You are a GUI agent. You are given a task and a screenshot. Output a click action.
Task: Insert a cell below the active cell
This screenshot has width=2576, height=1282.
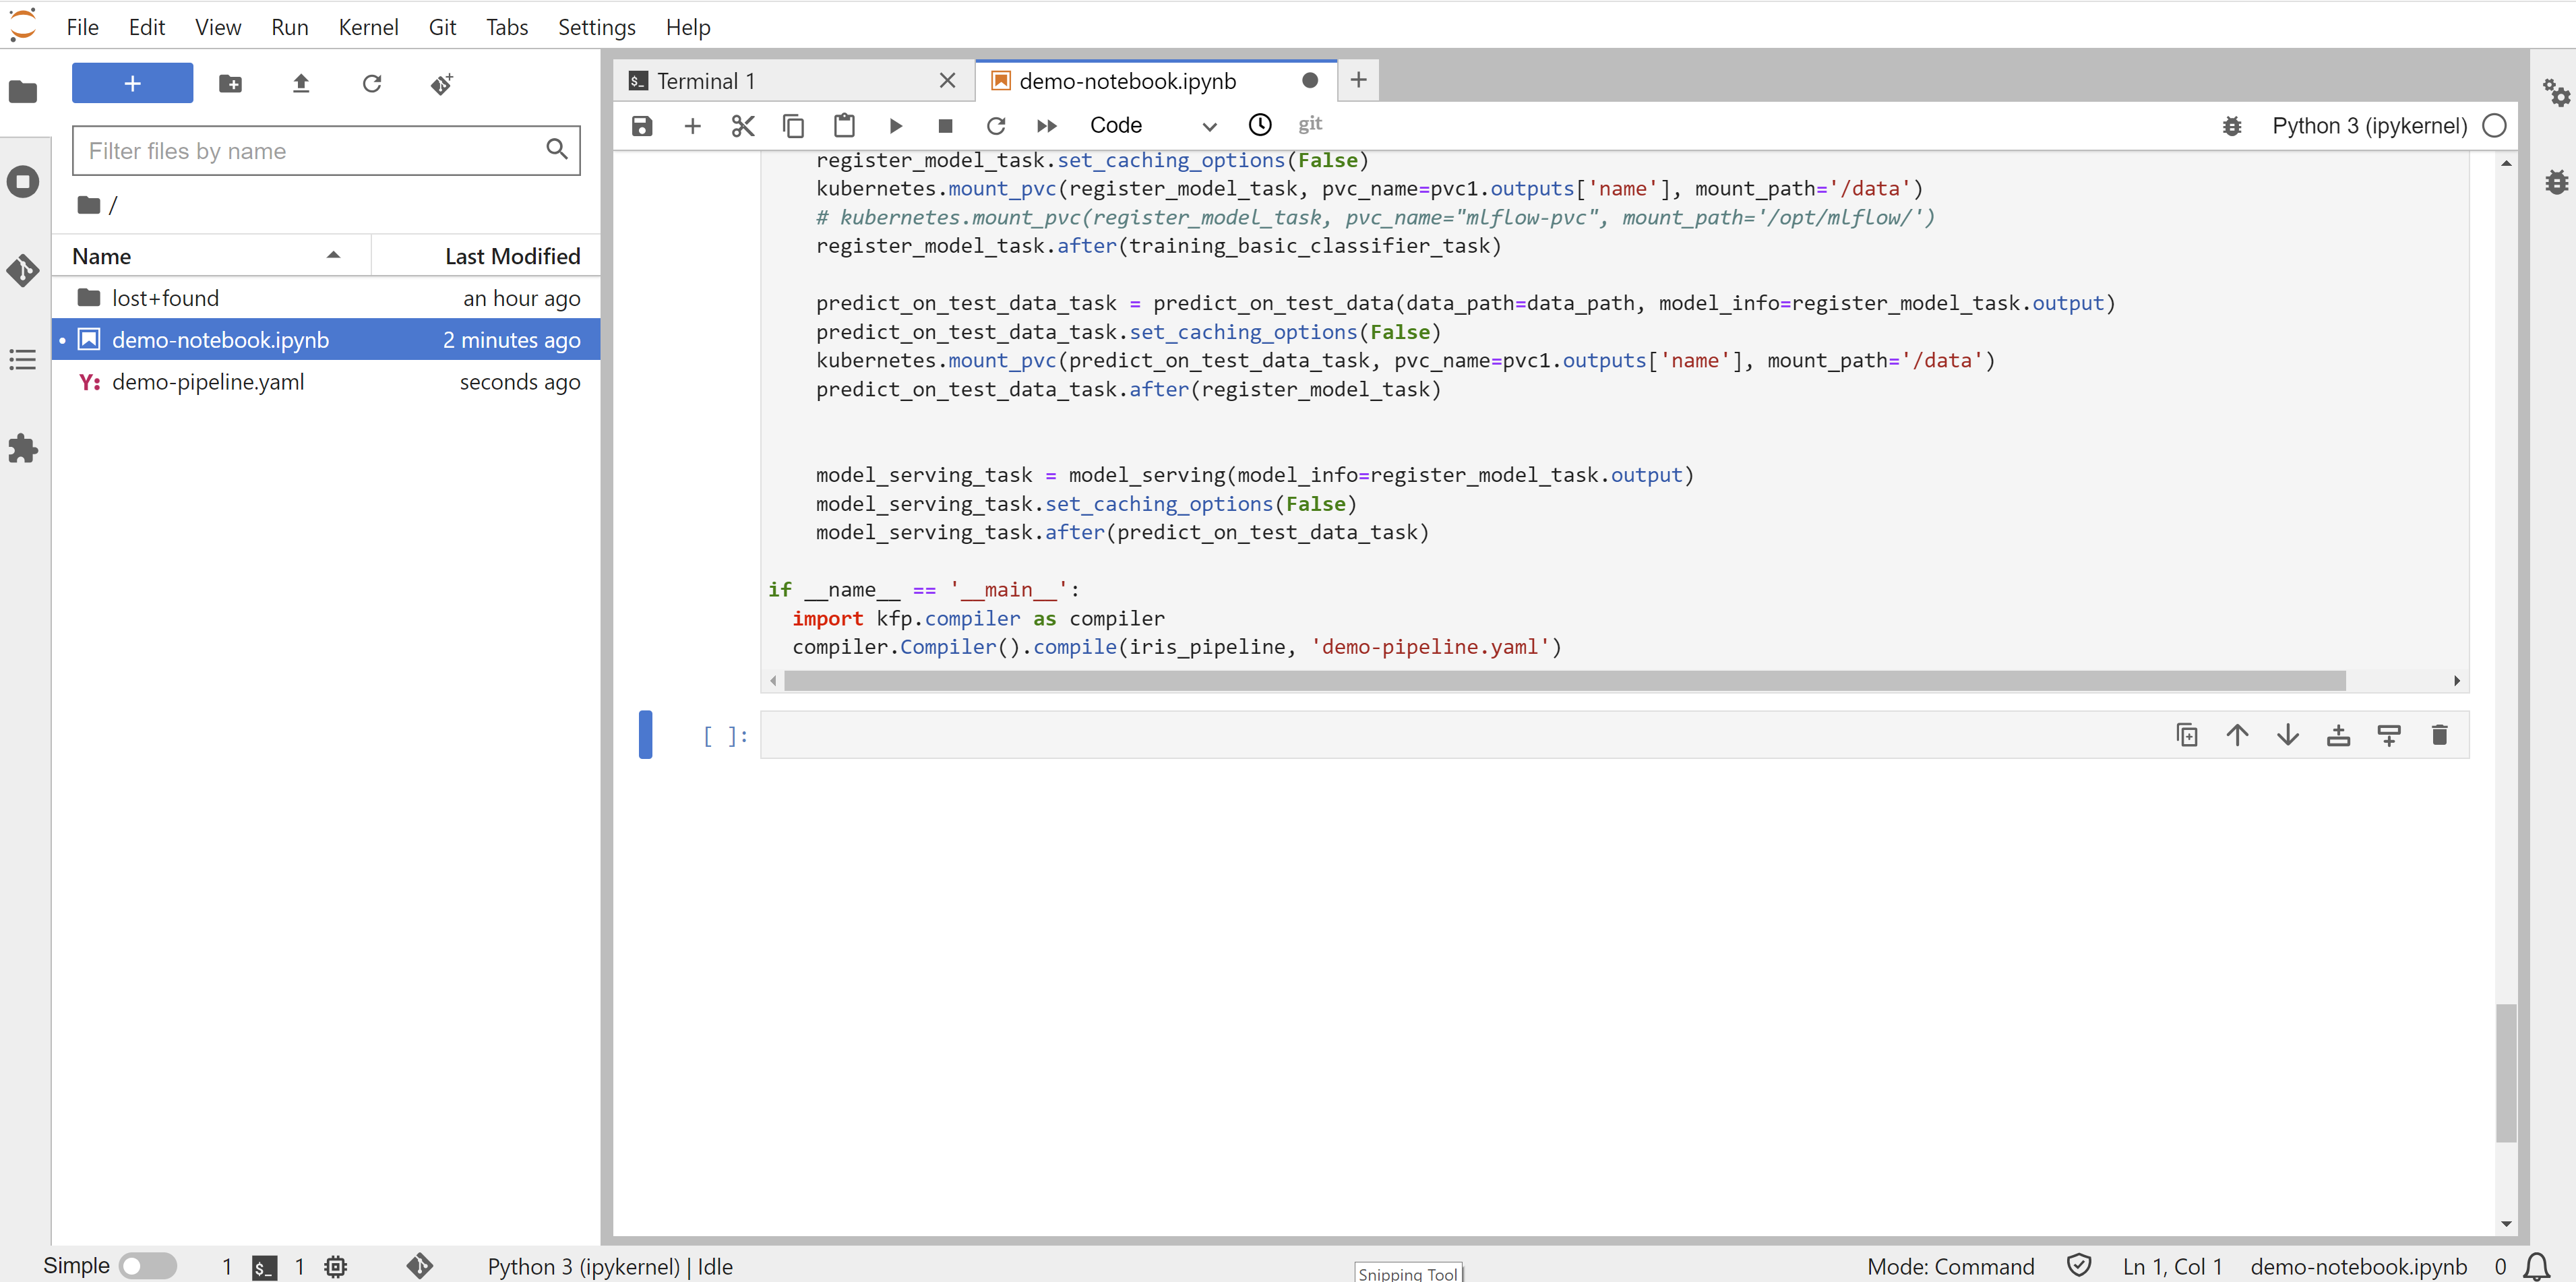[2389, 735]
